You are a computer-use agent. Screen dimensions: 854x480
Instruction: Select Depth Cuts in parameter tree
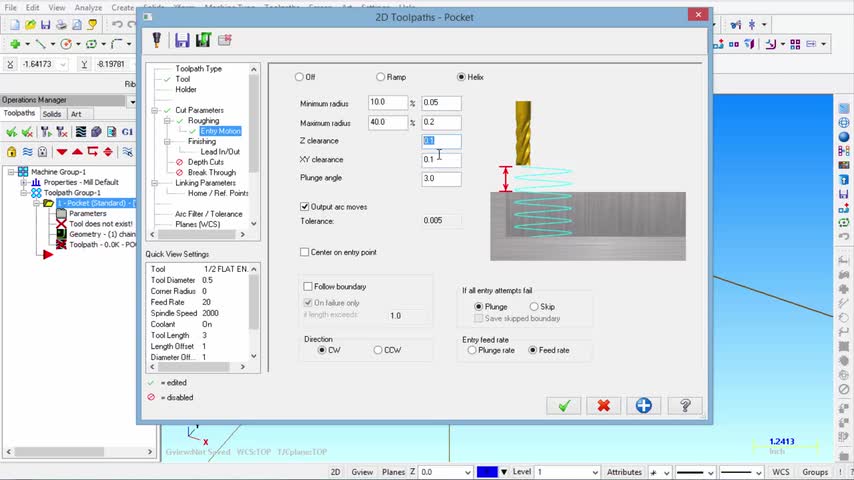click(x=205, y=162)
